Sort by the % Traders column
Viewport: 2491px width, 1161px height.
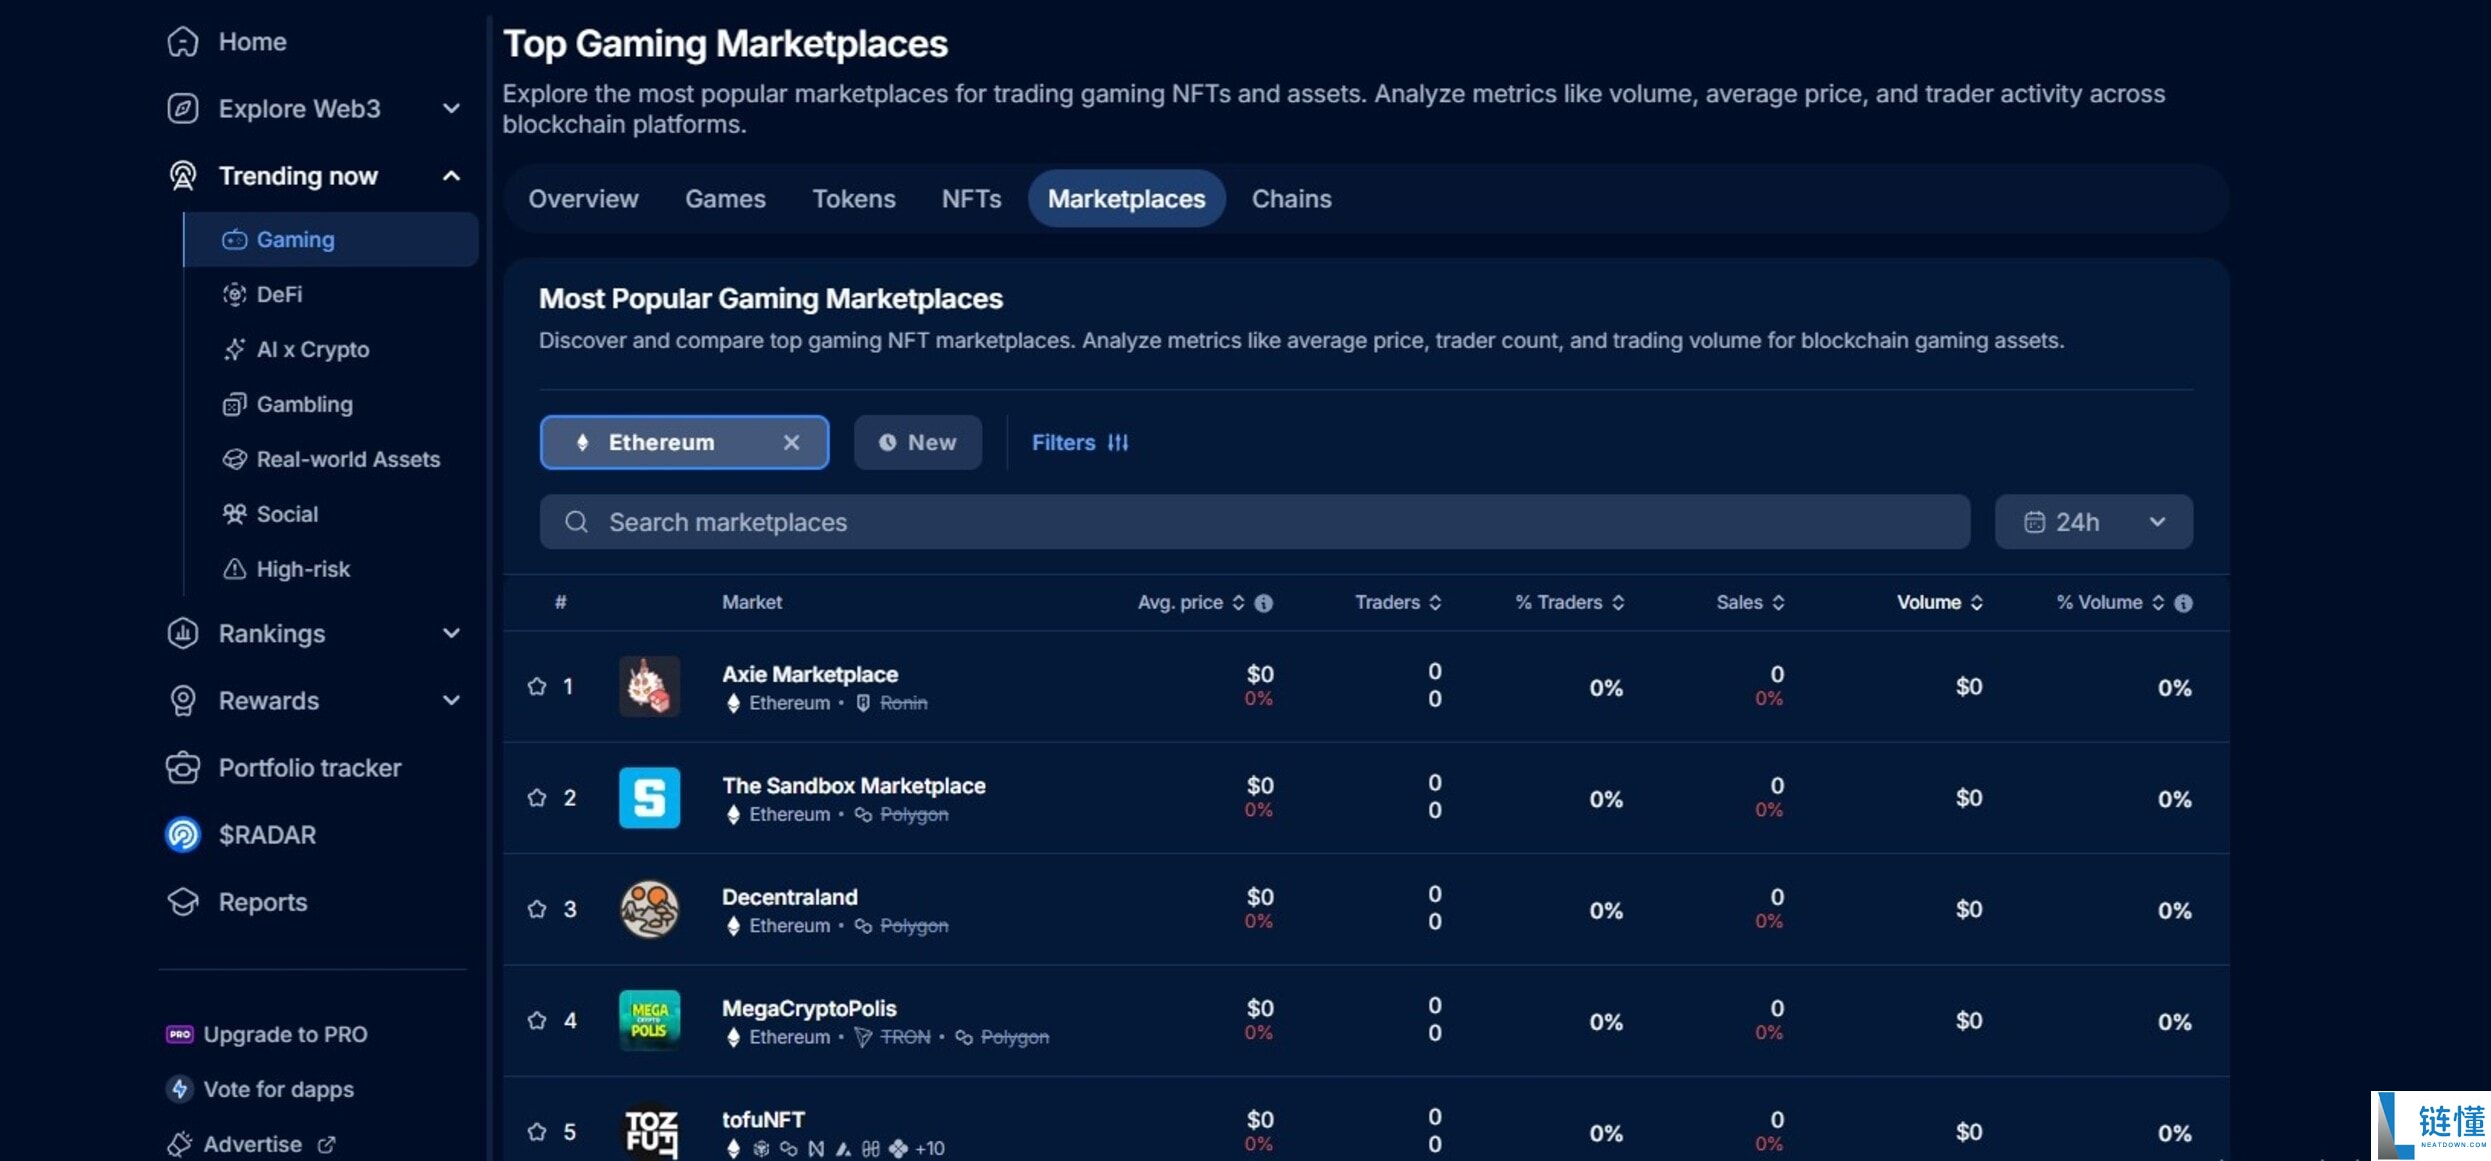[x=1569, y=602]
